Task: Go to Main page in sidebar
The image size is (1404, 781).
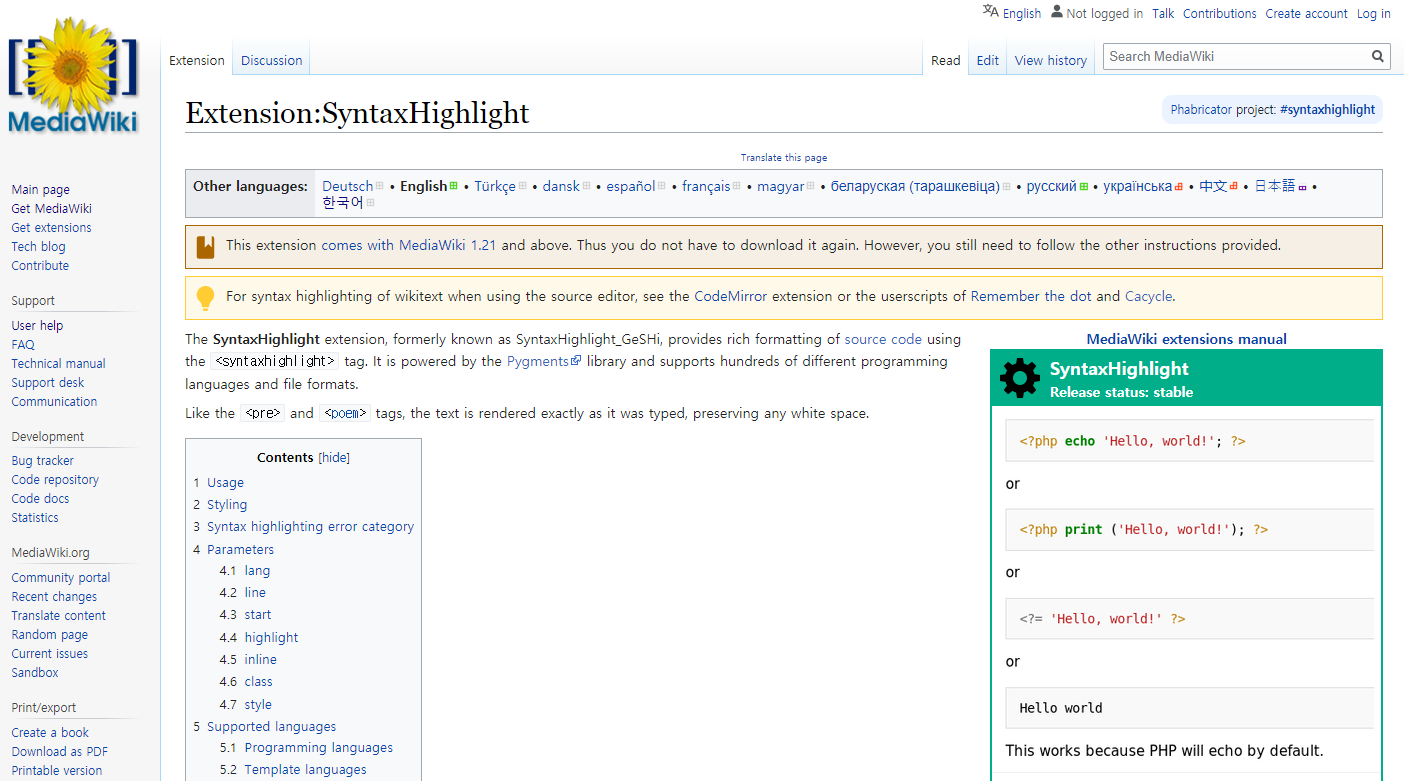Action: 41,190
